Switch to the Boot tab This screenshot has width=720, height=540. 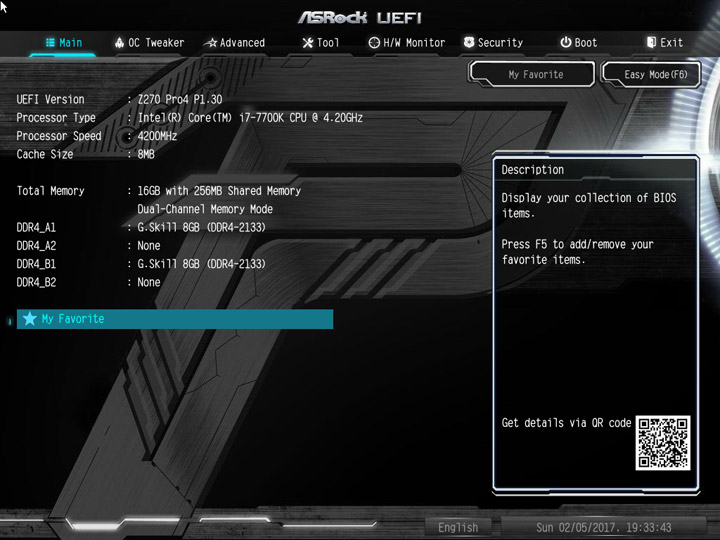point(579,43)
